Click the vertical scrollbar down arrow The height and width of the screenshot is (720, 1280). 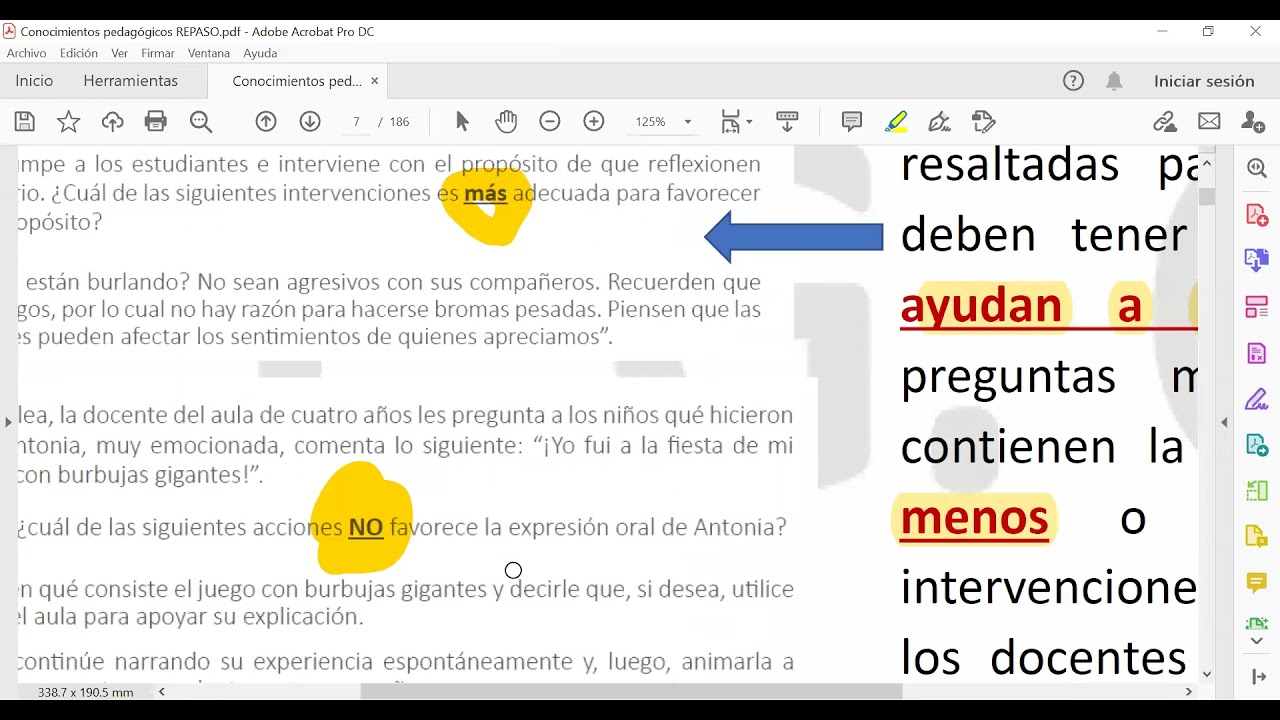(x=1207, y=675)
